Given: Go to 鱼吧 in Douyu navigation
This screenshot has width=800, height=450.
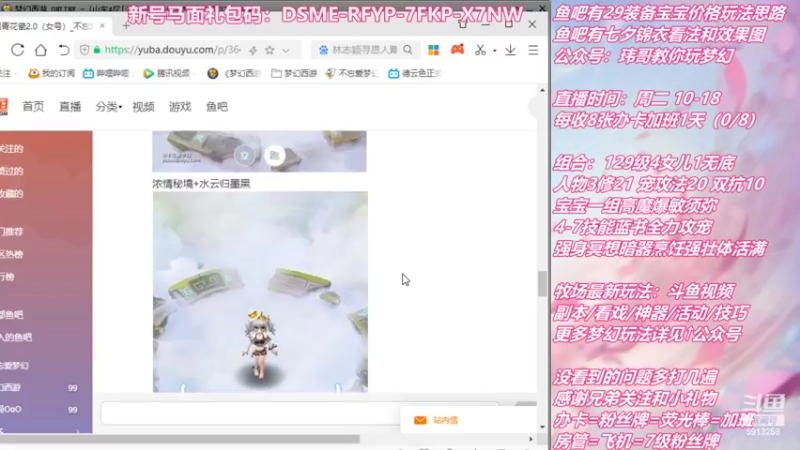Looking at the screenshot, I should (x=217, y=107).
